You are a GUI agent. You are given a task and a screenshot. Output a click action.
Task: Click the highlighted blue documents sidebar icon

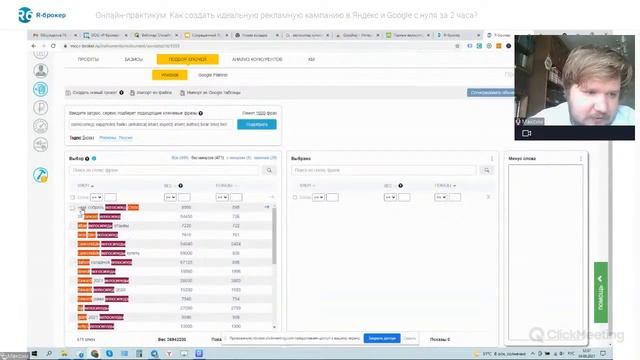click(x=40, y=89)
